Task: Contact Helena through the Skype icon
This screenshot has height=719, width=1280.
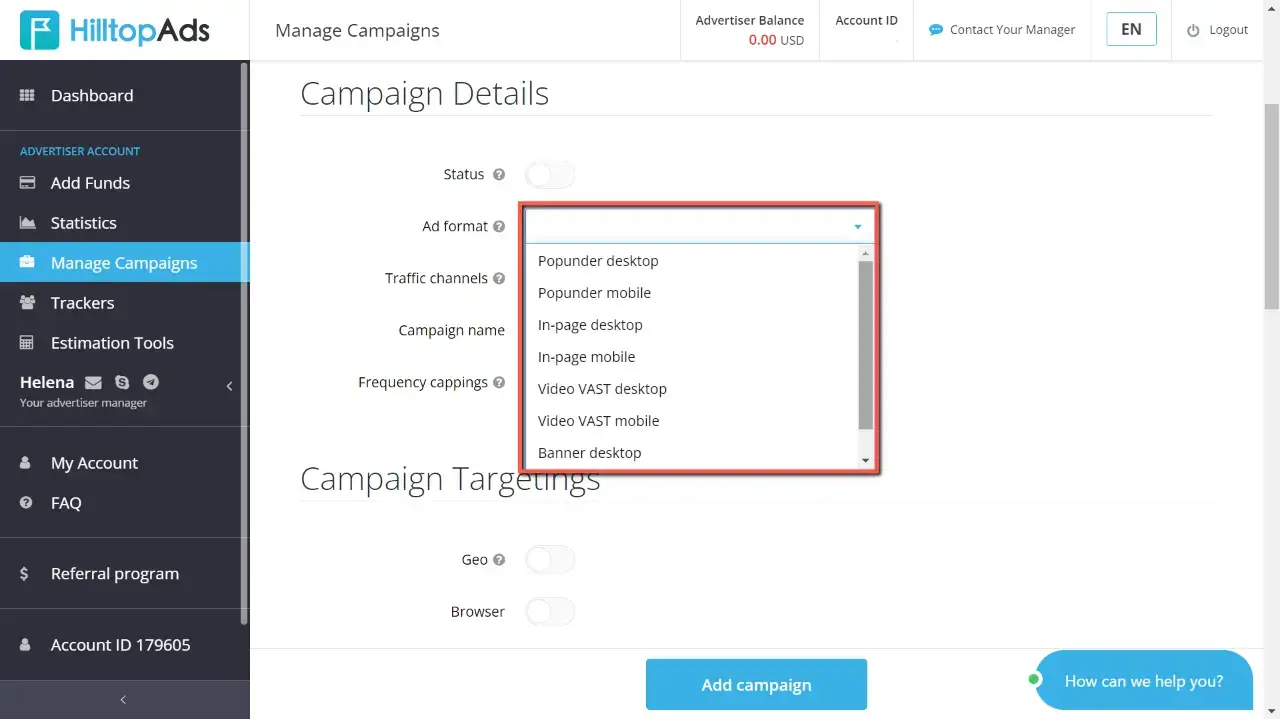Action: coord(122,382)
